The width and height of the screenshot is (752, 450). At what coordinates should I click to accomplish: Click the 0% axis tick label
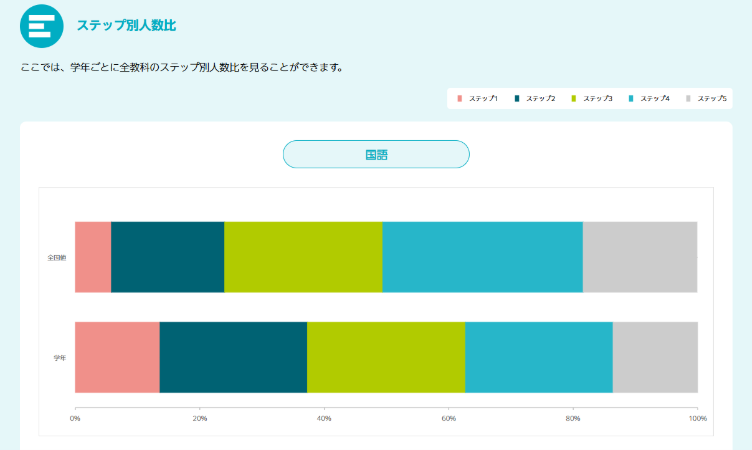pyautogui.click(x=75, y=418)
